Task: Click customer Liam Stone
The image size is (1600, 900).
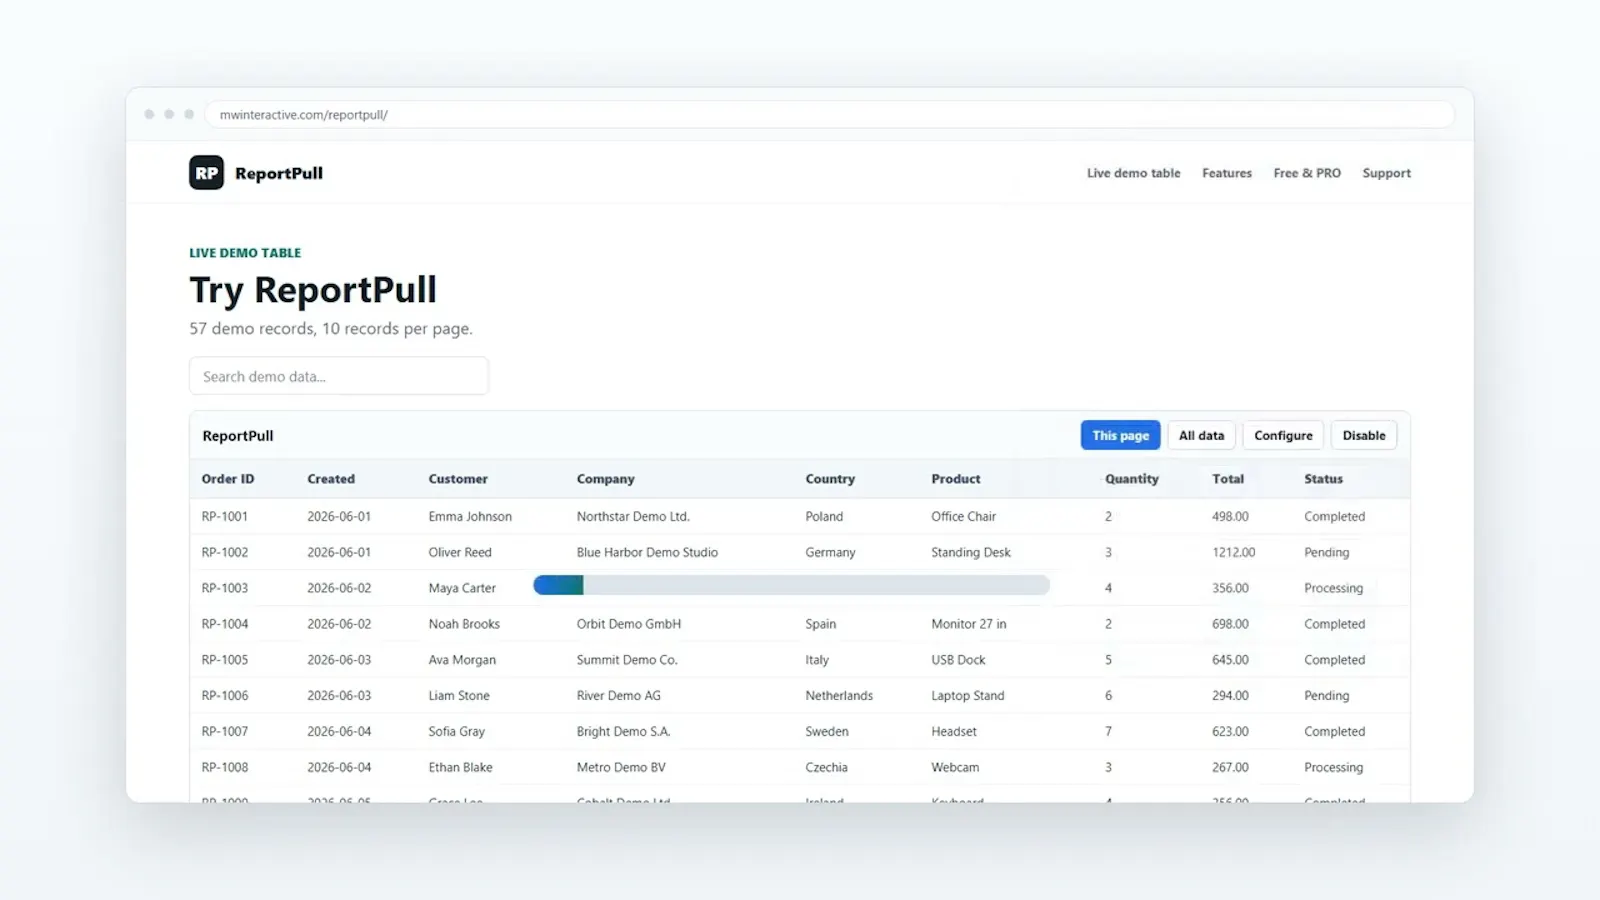Action: [x=459, y=696]
